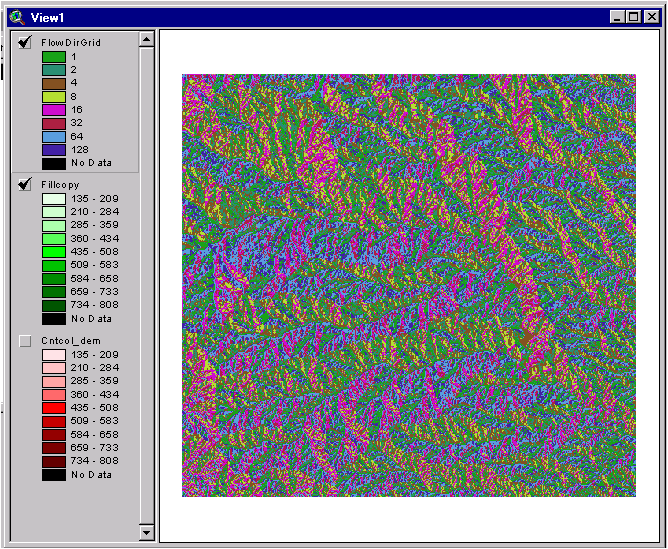Click the Cntcol_dem 435 - 508 red swatch

[53, 408]
